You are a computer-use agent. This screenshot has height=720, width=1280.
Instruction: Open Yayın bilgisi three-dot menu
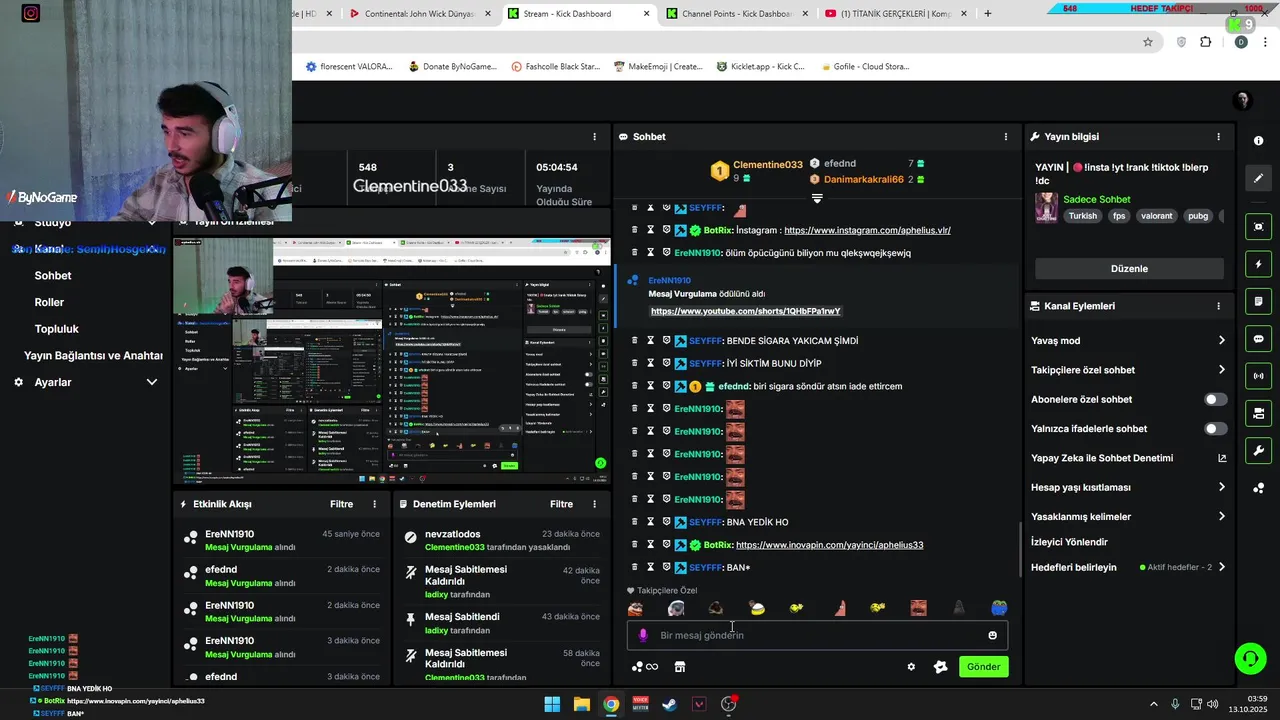coord(1218,137)
